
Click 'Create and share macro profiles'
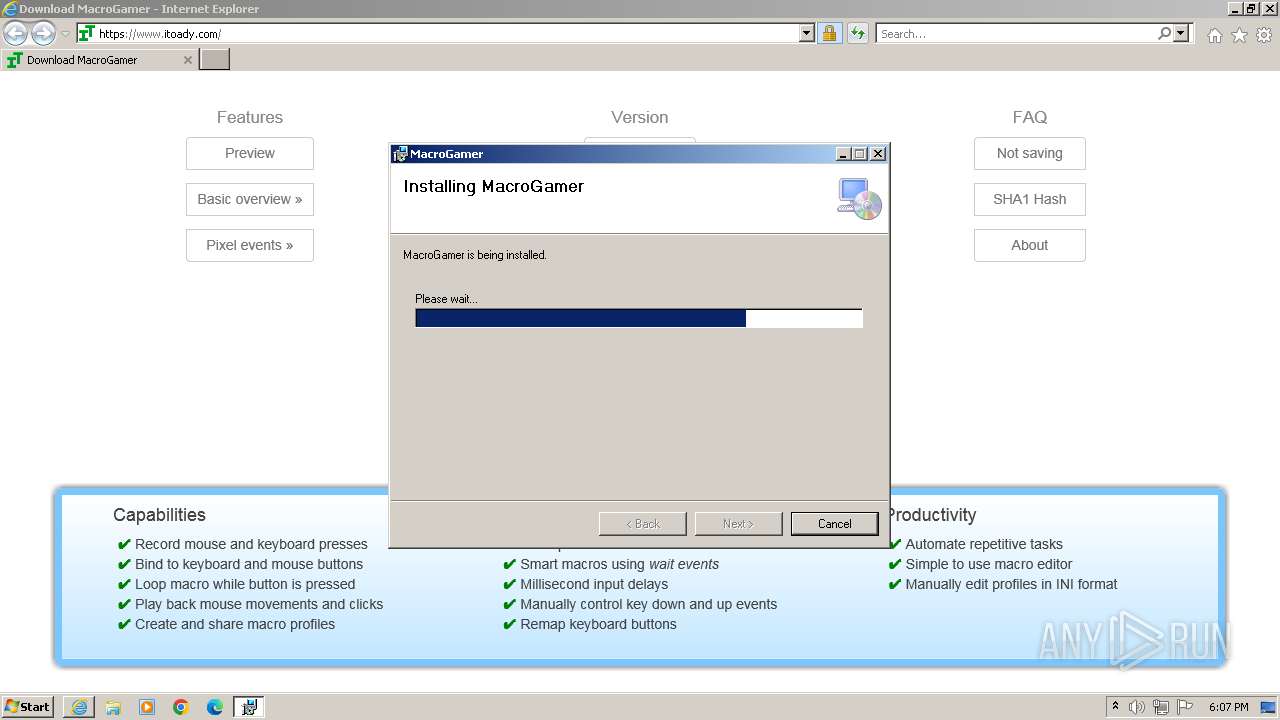click(x=235, y=624)
